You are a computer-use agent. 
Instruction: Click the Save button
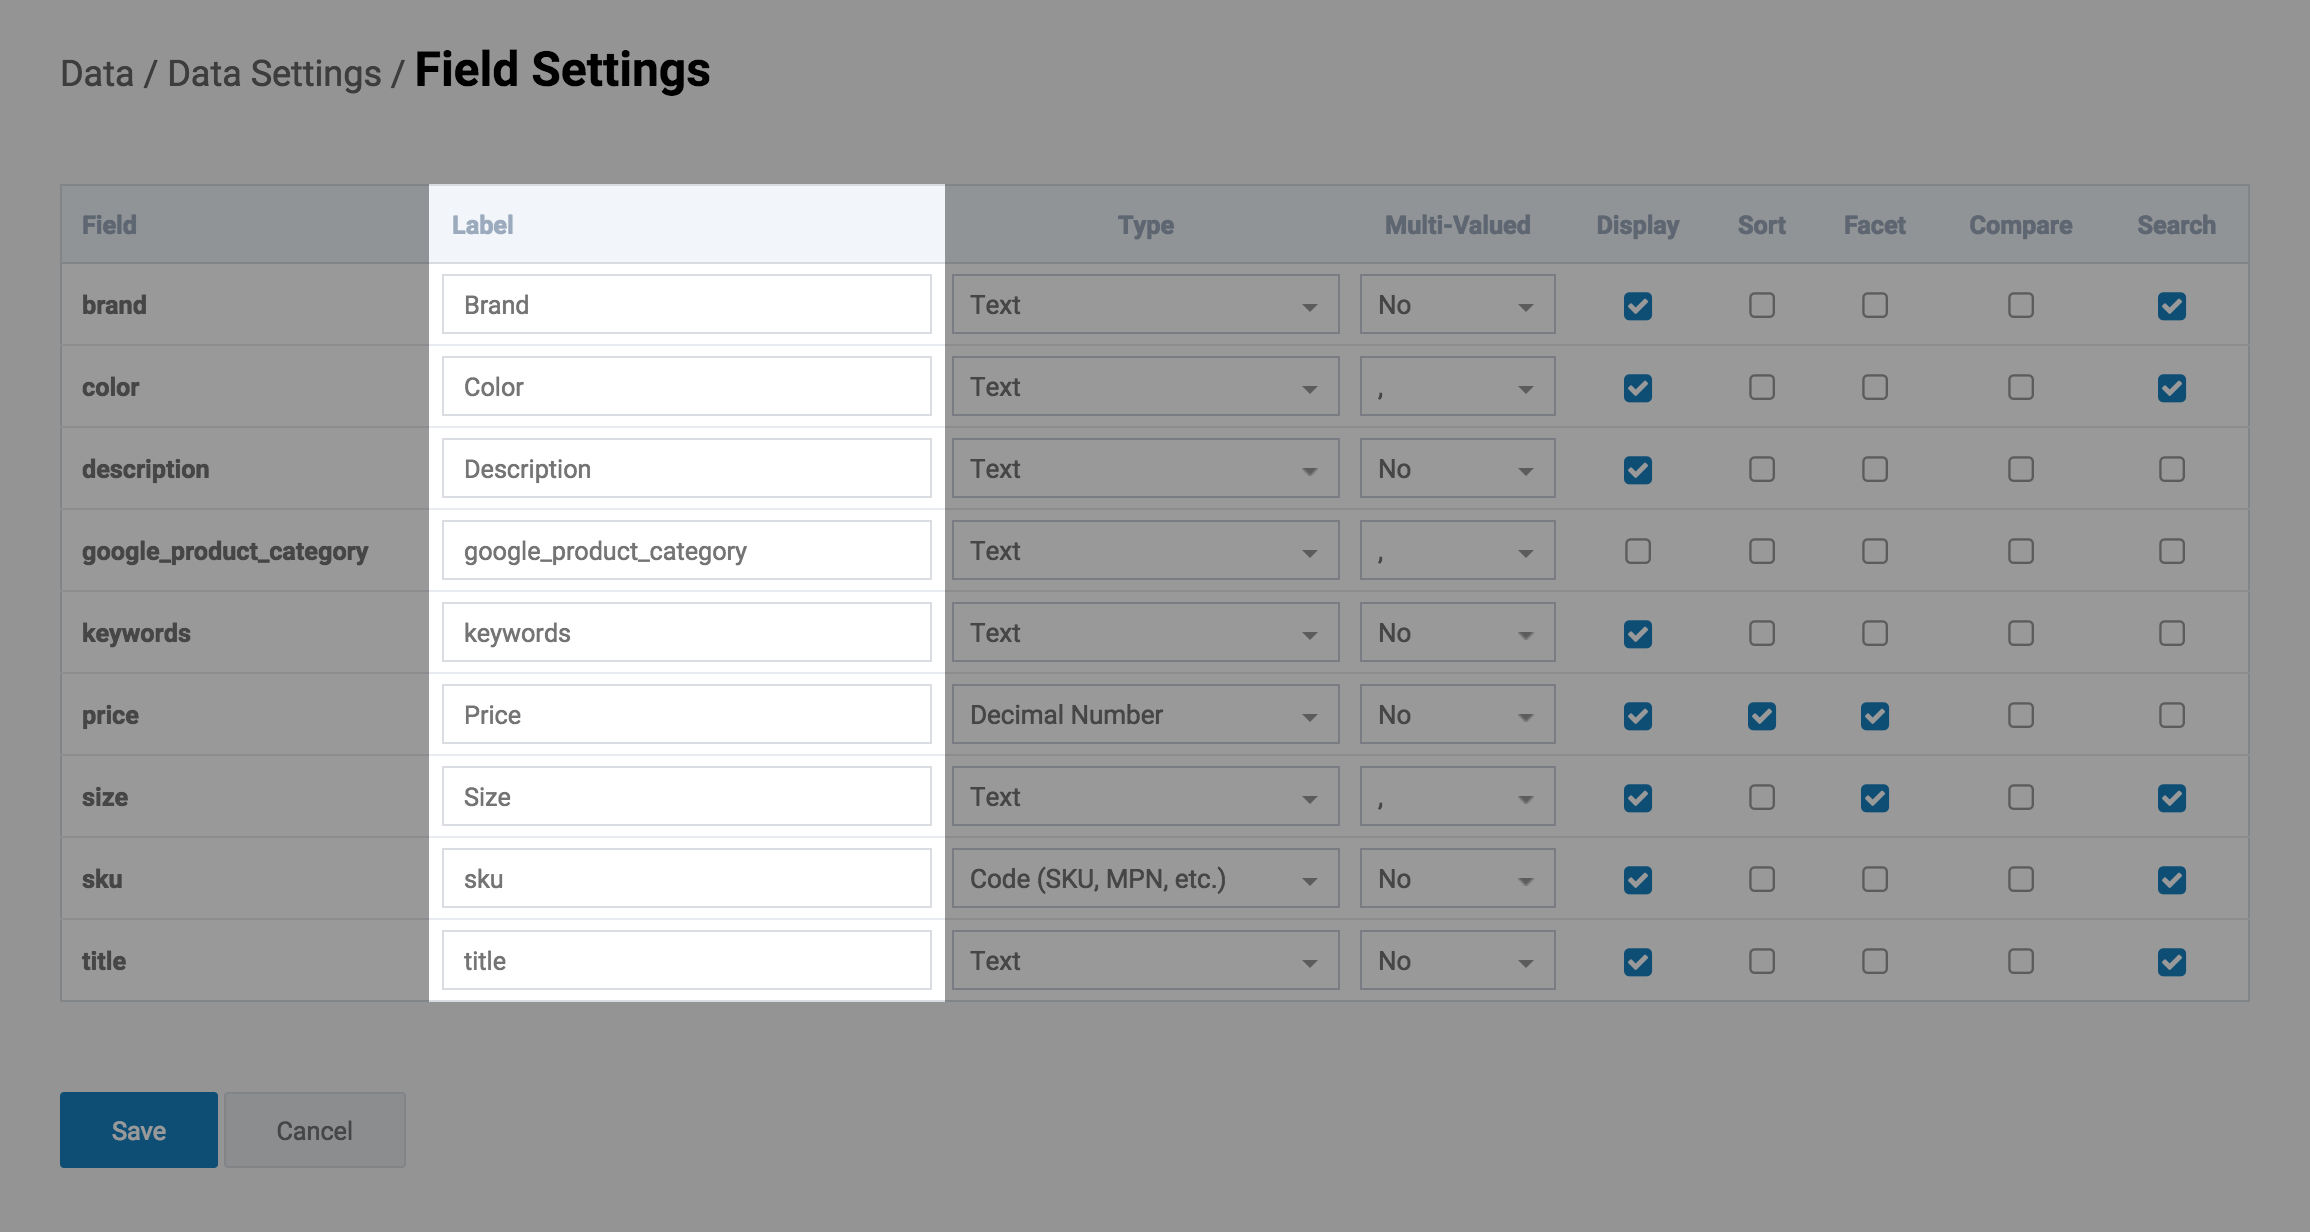(139, 1130)
